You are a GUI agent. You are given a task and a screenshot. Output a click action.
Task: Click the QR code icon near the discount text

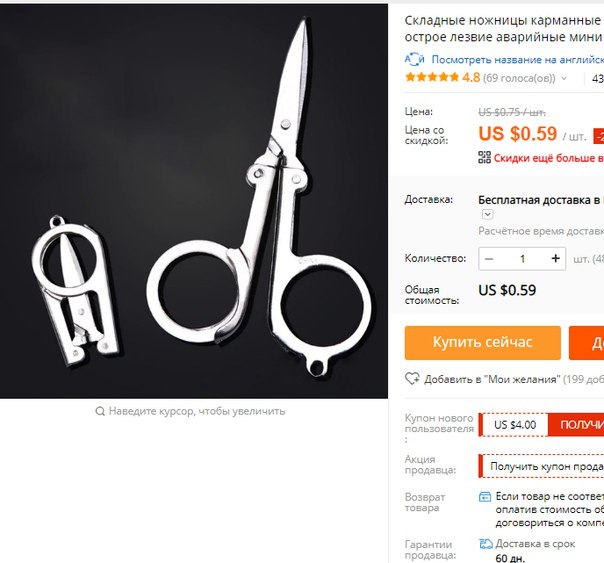[x=485, y=157]
